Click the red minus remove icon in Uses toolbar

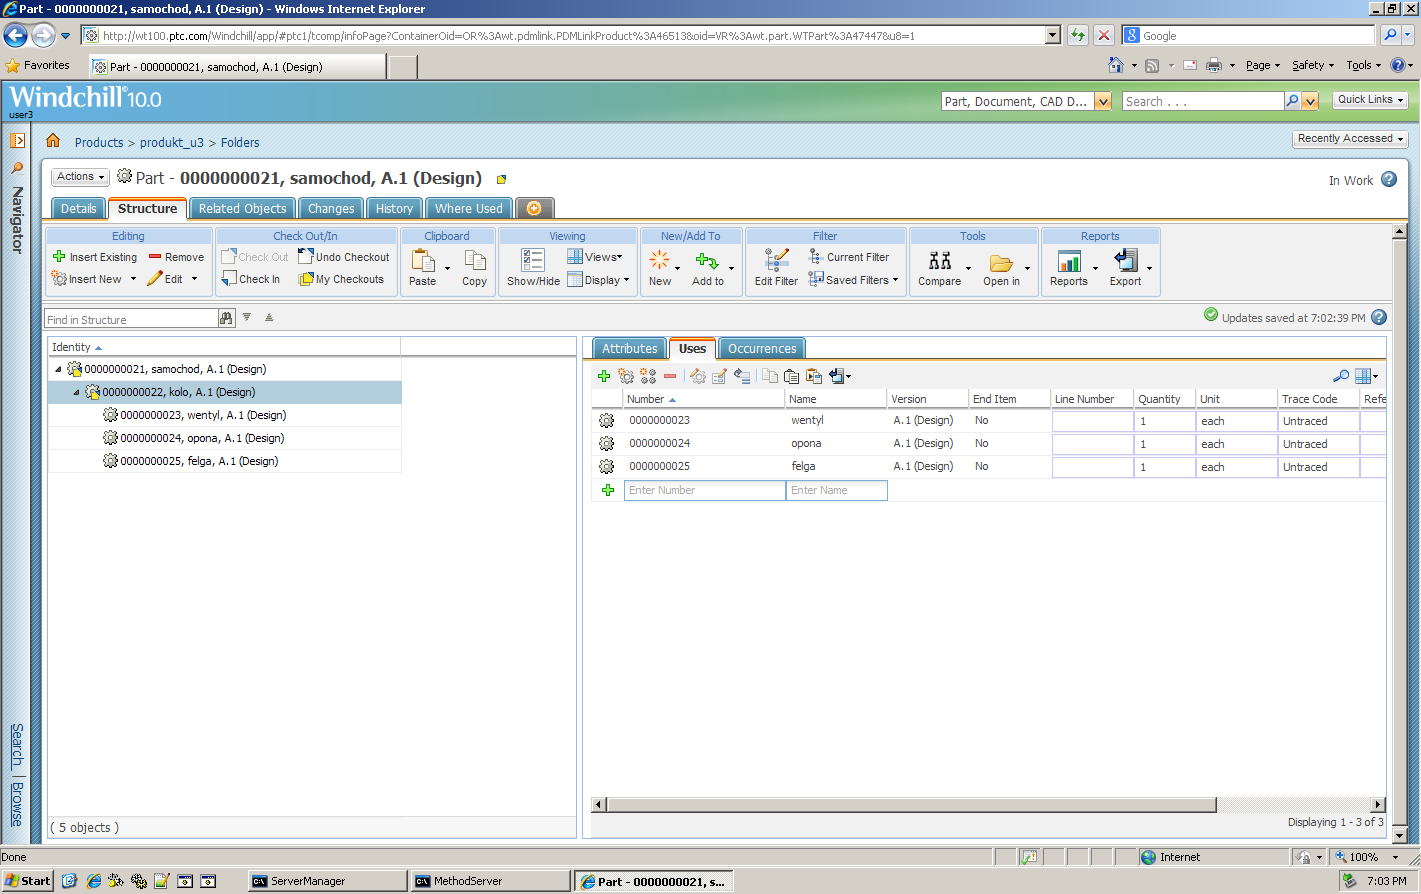670,376
